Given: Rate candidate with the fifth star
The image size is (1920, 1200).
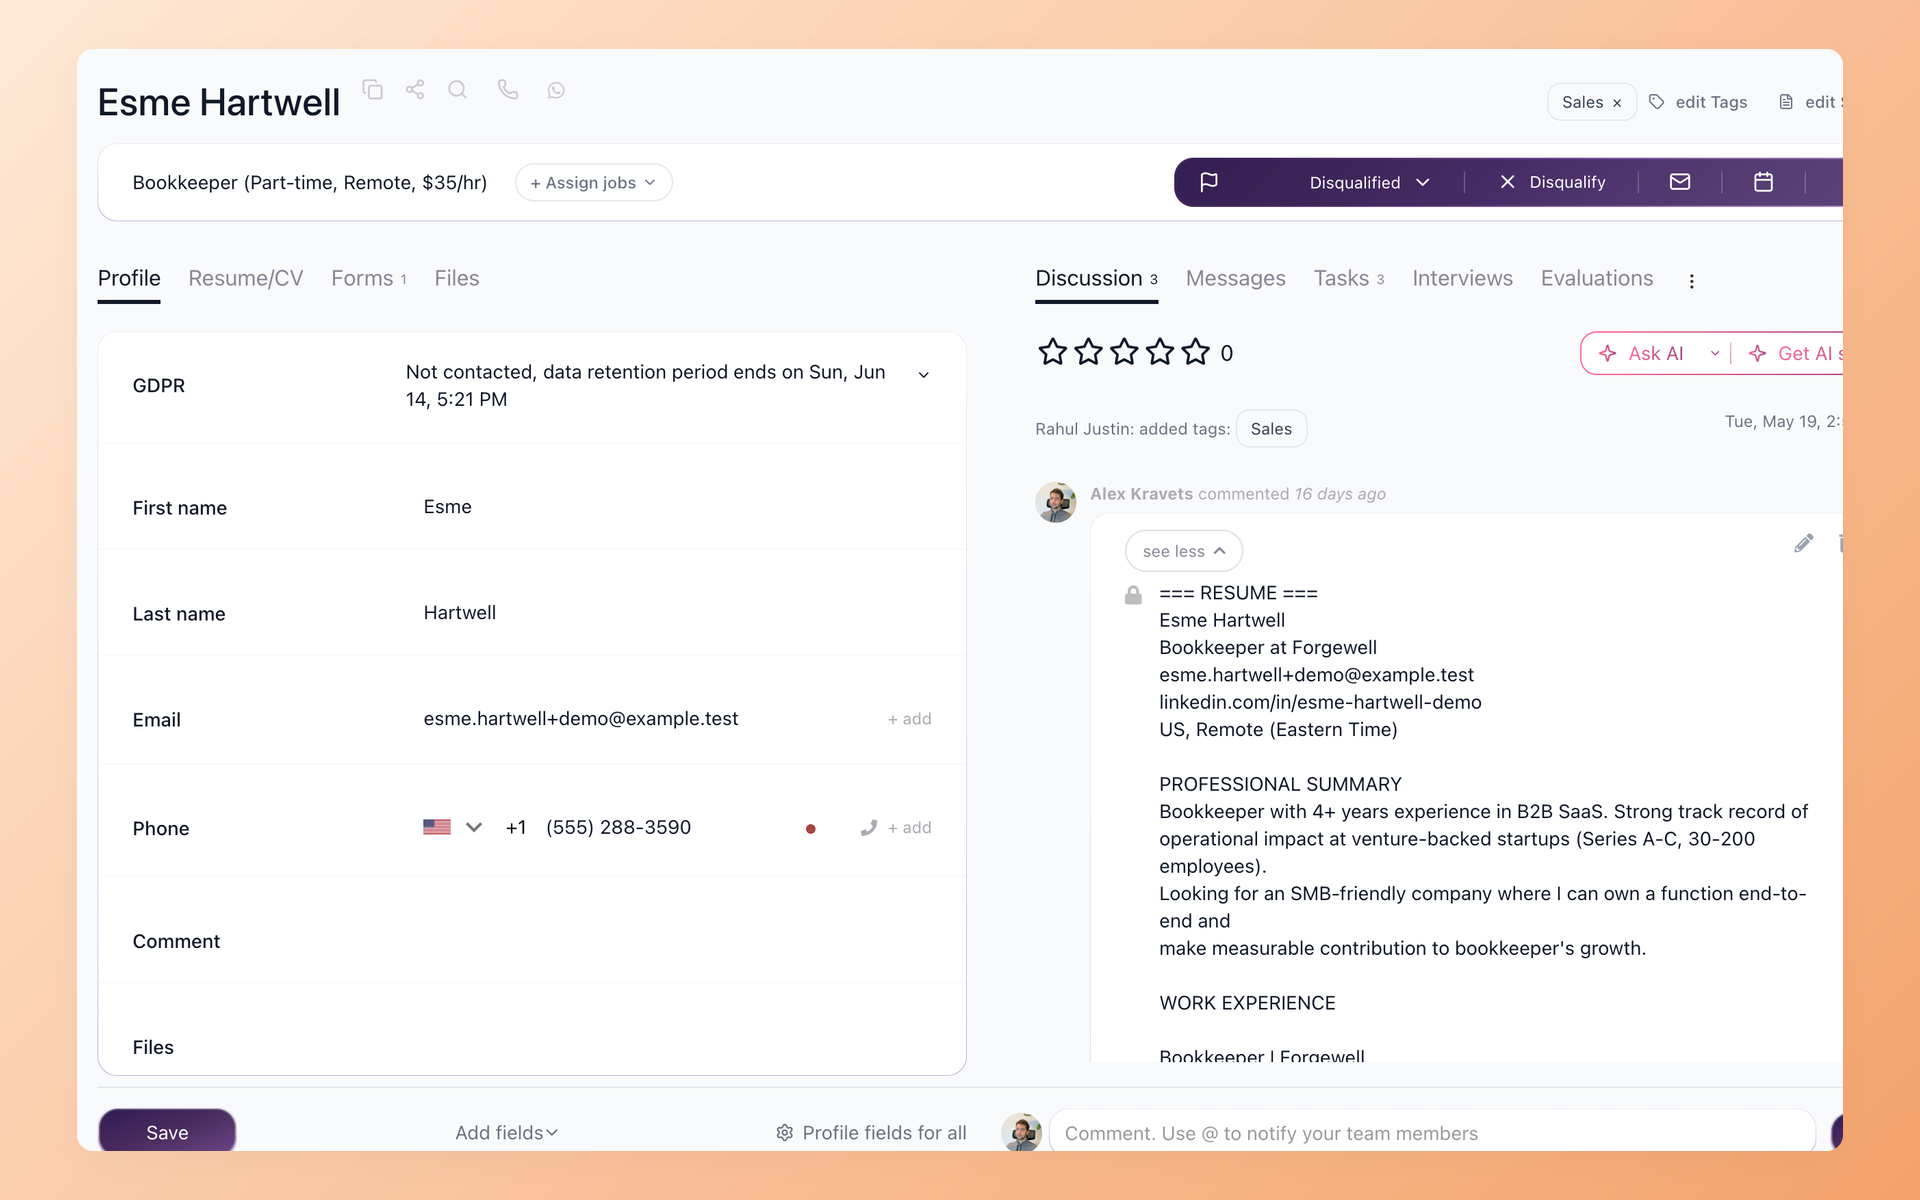Looking at the screenshot, I should click(1196, 352).
